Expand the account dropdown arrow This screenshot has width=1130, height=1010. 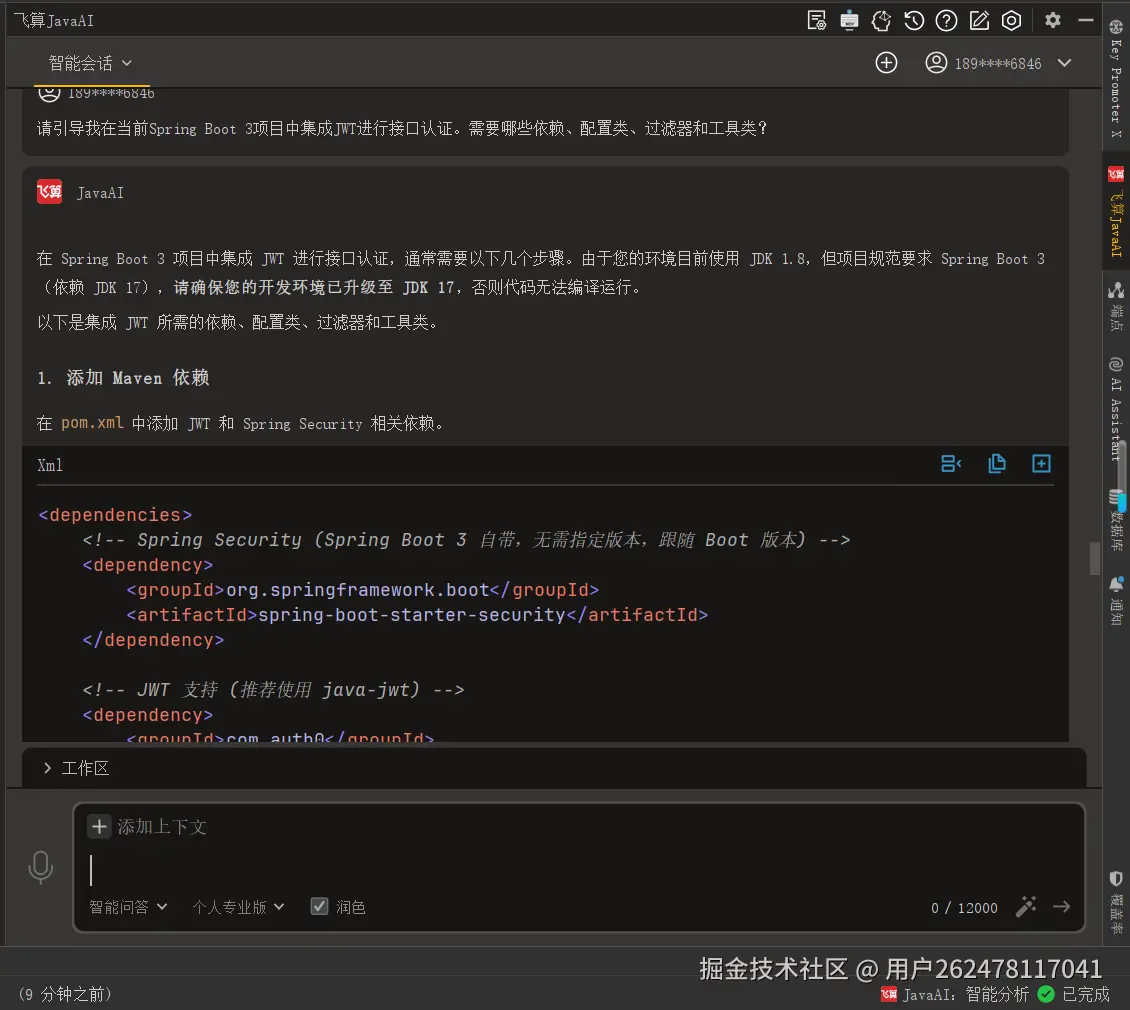click(x=1064, y=63)
